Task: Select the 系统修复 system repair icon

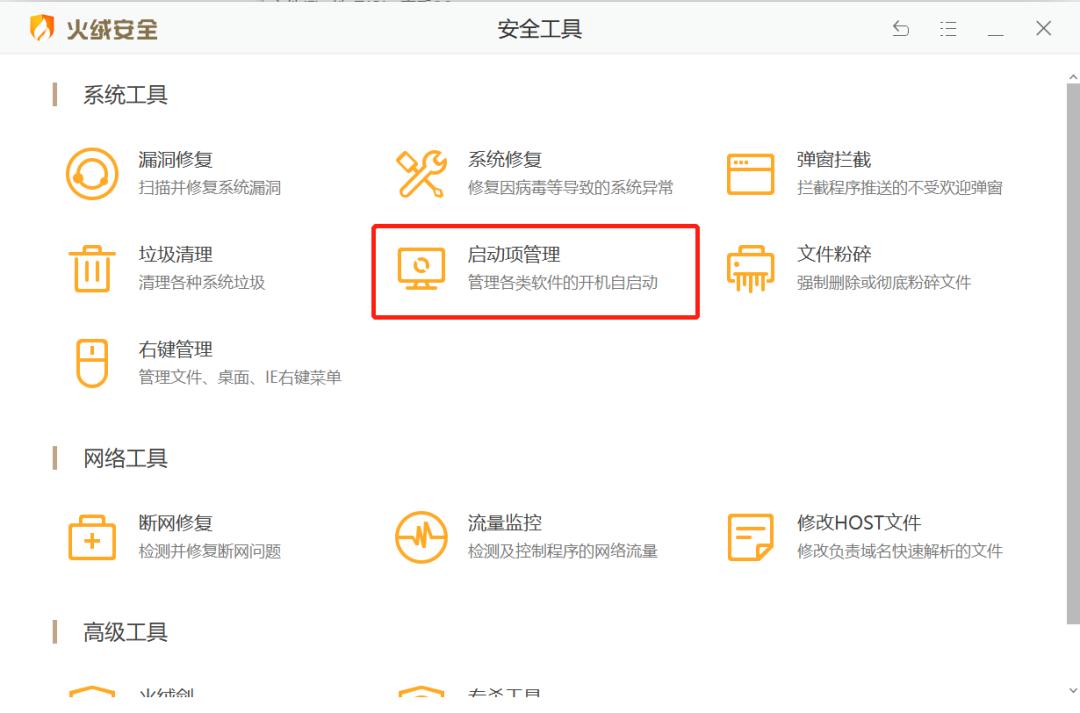Action: (x=421, y=172)
